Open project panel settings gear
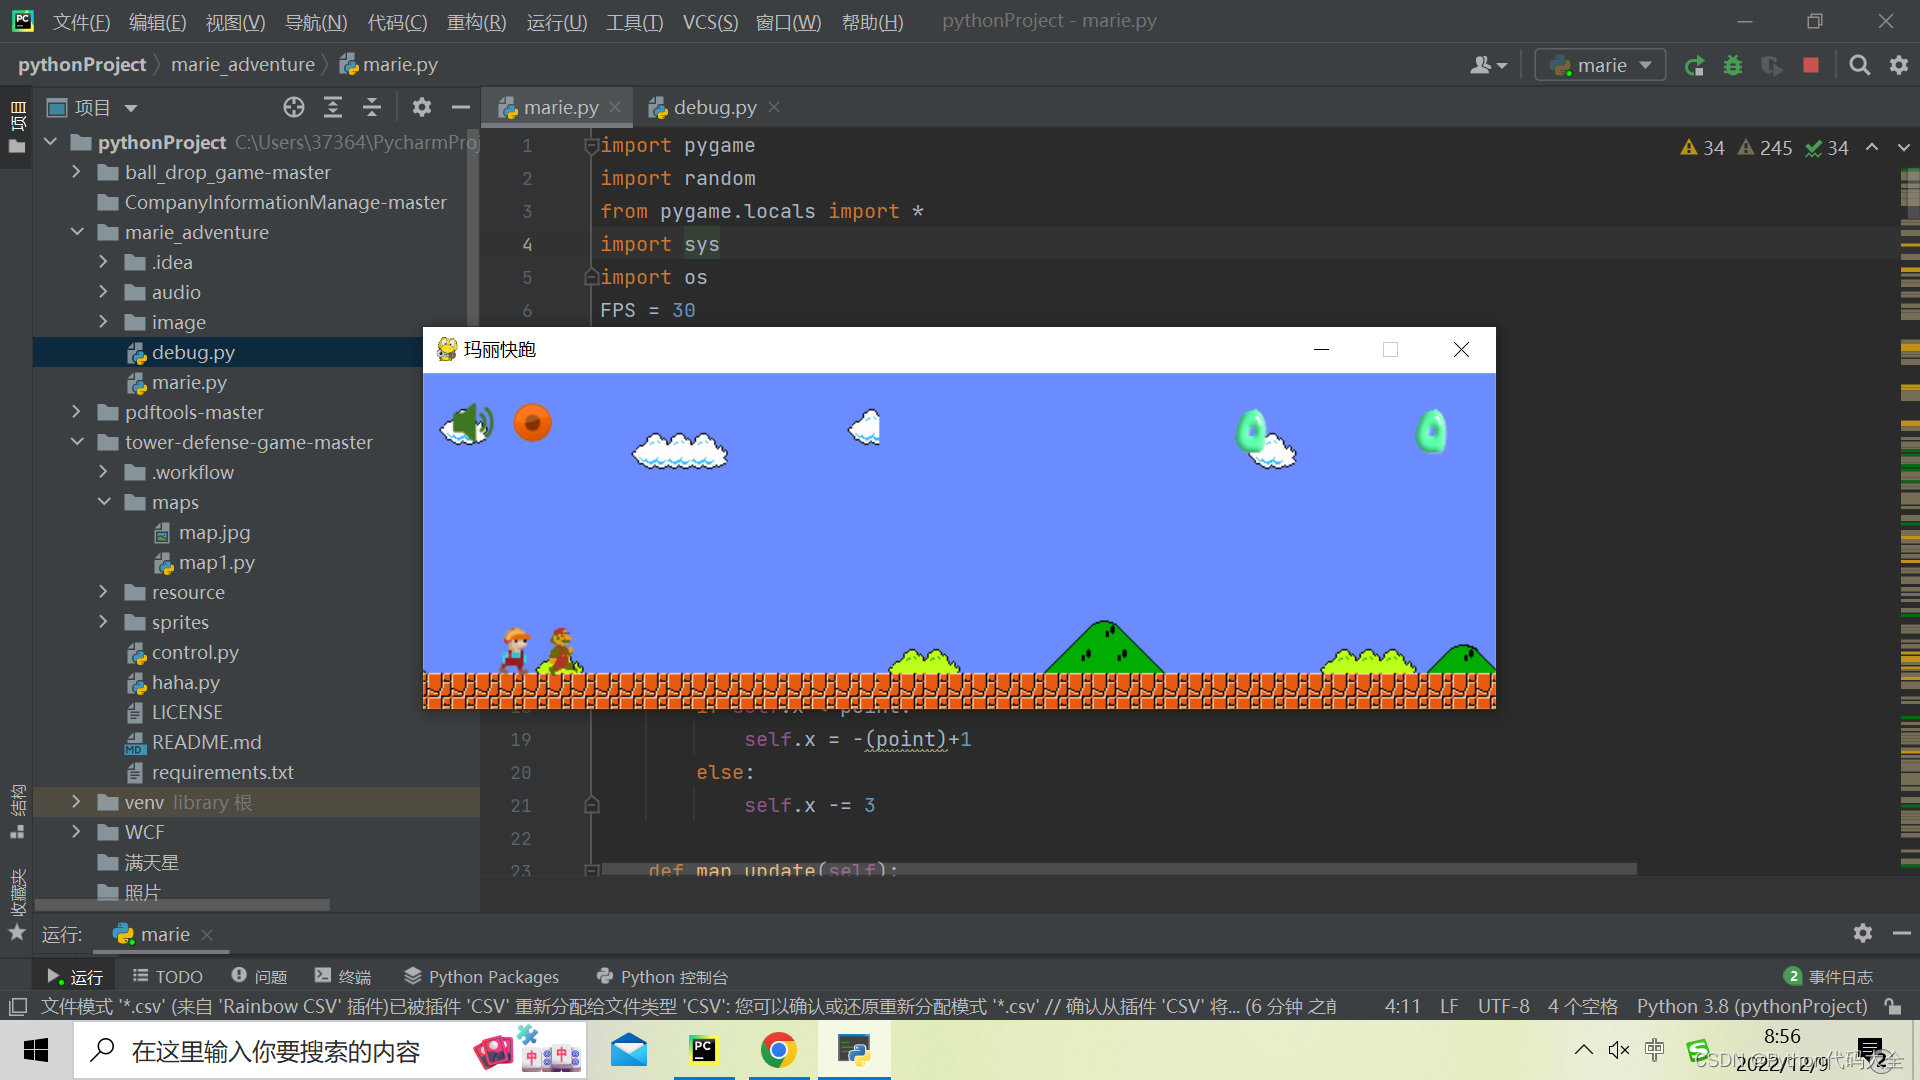 click(x=421, y=108)
